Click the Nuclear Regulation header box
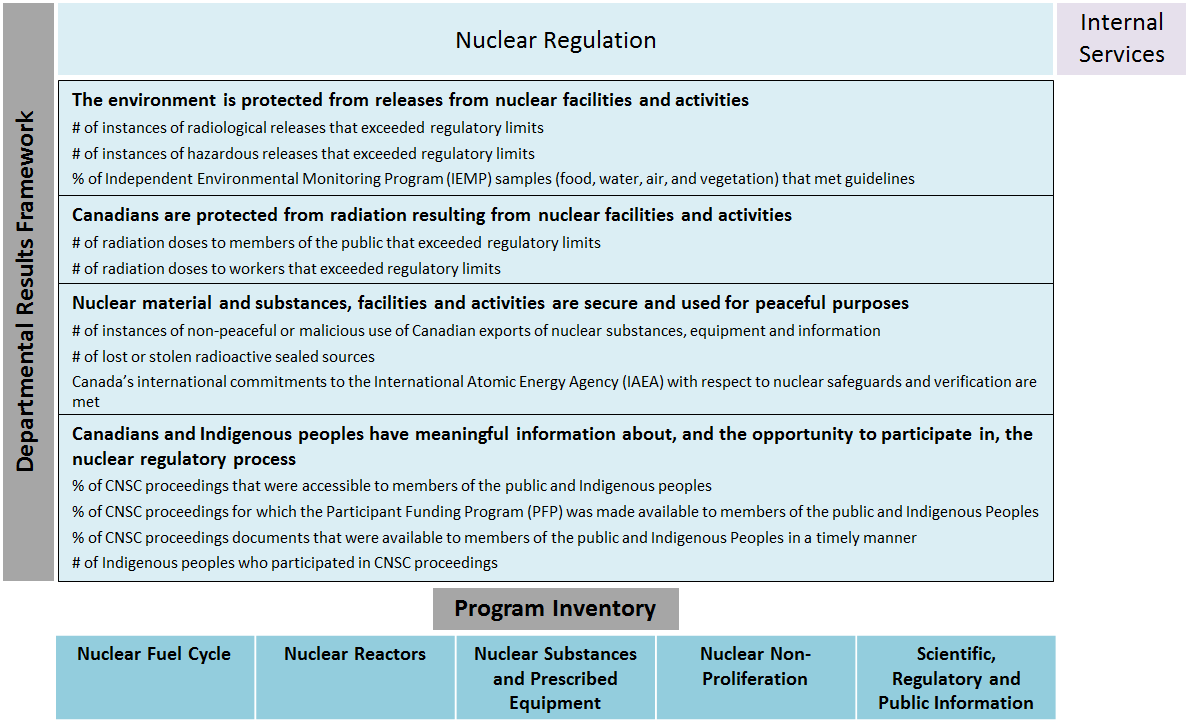This screenshot has width=1186, height=721. click(x=555, y=39)
